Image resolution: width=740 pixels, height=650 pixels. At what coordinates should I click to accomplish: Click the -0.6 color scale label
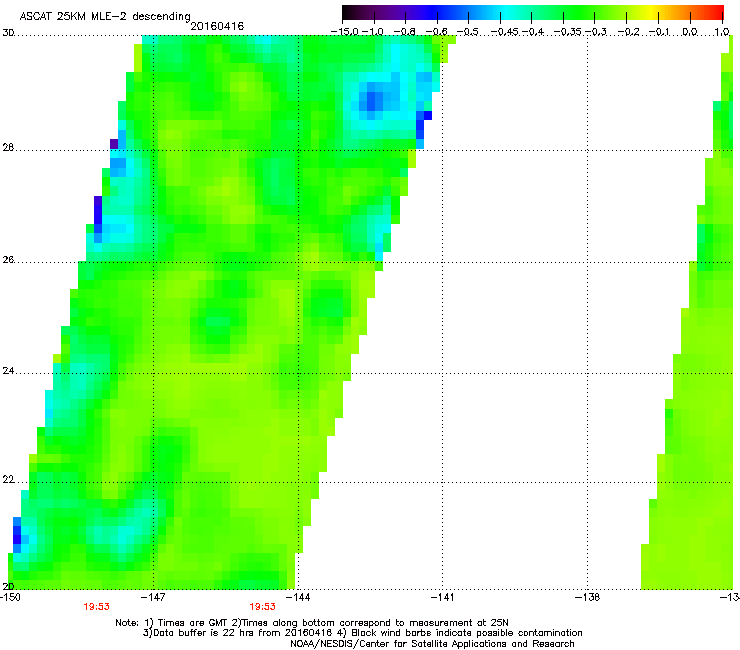pyautogui.click(x=437, y=32)
